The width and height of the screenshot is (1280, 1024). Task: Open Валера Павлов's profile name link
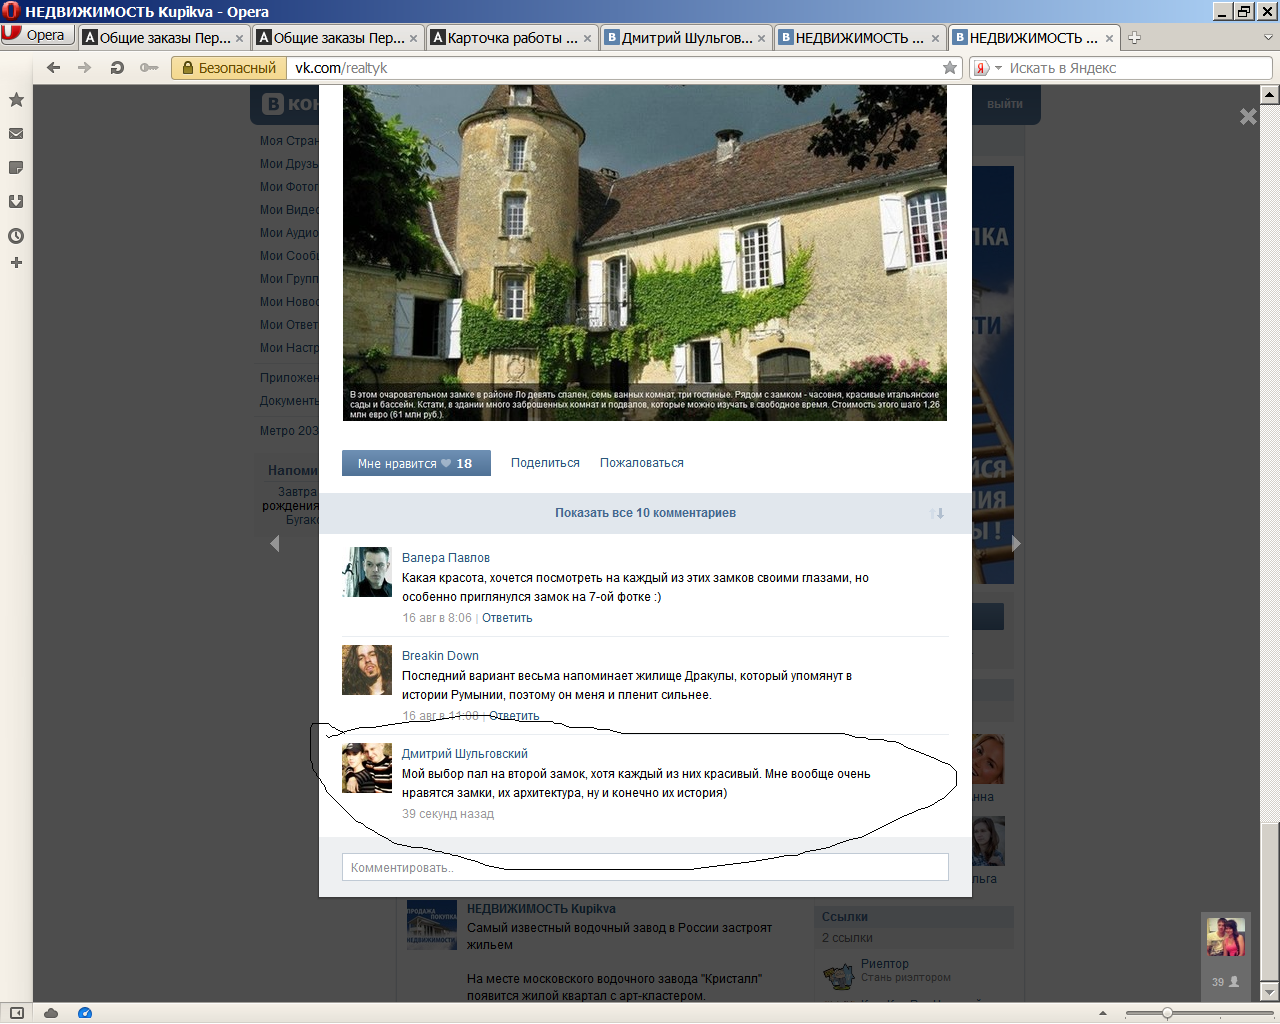point(446,558)
